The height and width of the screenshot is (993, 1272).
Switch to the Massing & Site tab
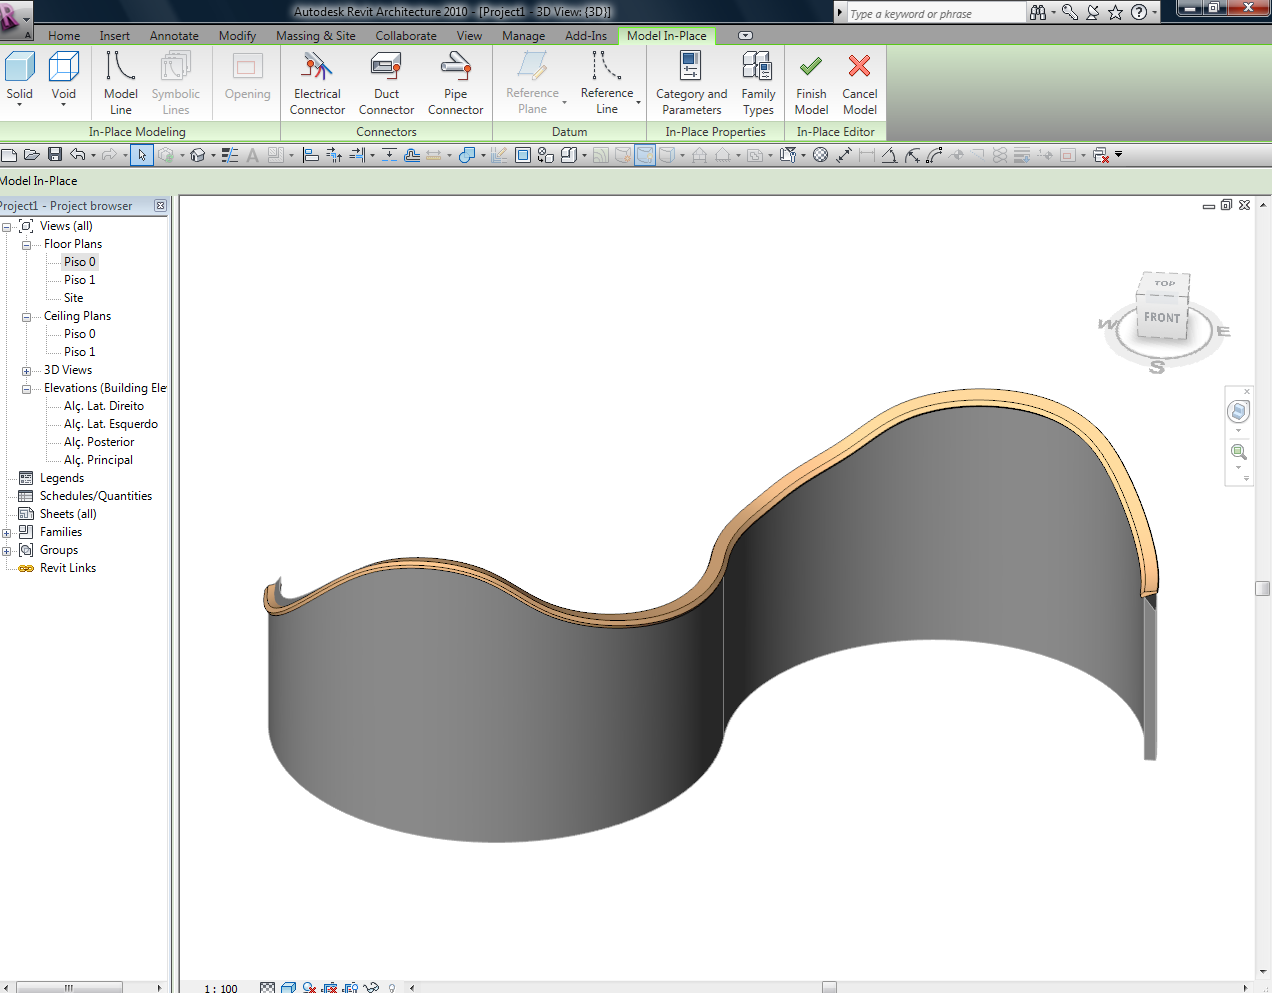coord(315,36)
